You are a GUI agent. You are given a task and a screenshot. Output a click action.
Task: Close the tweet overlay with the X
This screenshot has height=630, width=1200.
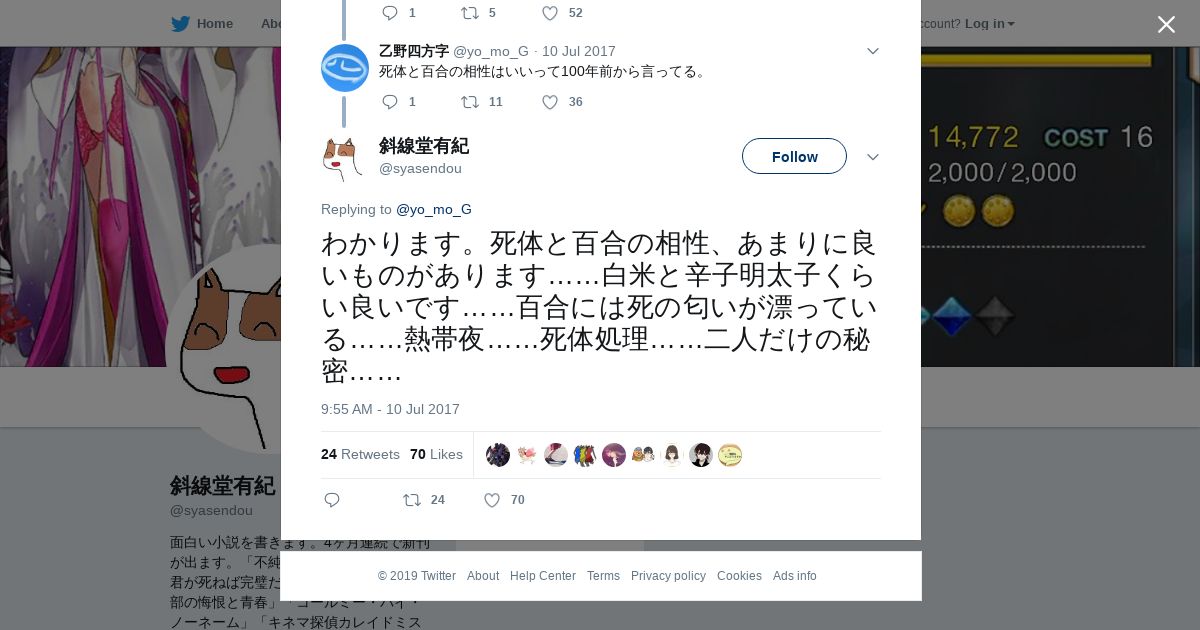point(1166,24)
